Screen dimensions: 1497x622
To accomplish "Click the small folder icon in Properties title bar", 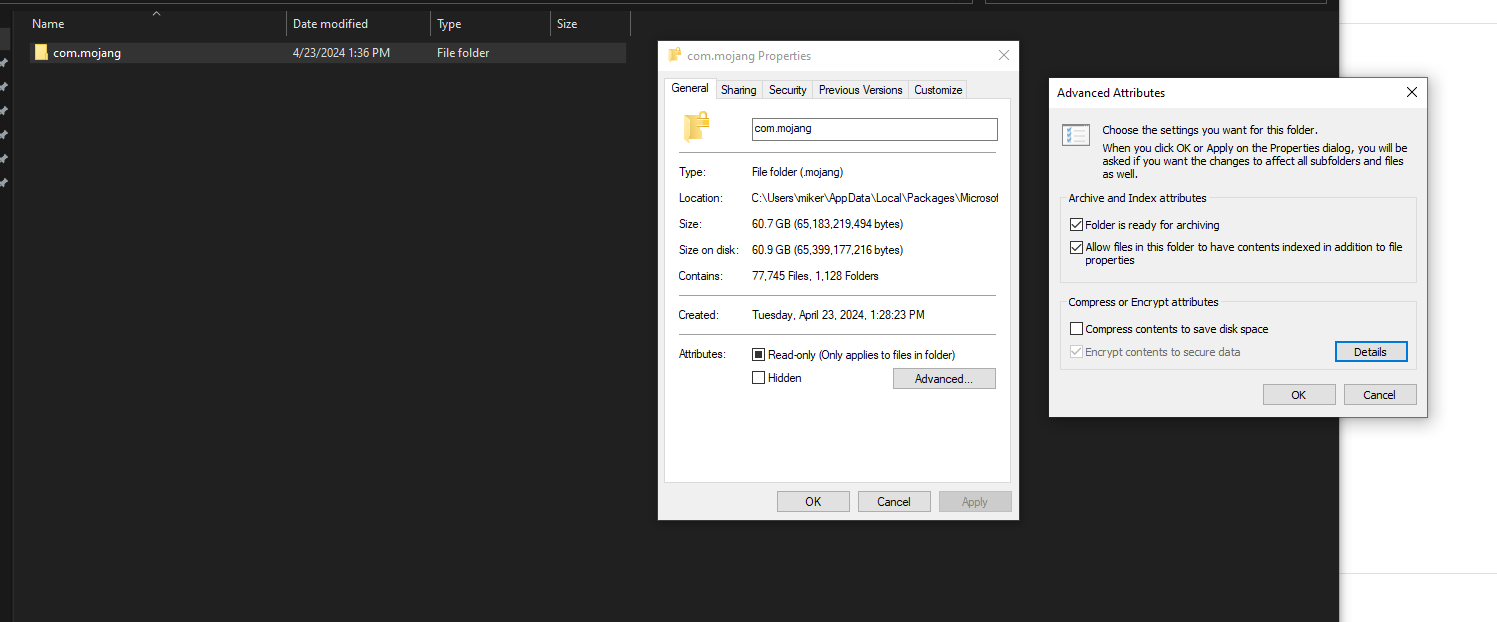I will point(675,55).
